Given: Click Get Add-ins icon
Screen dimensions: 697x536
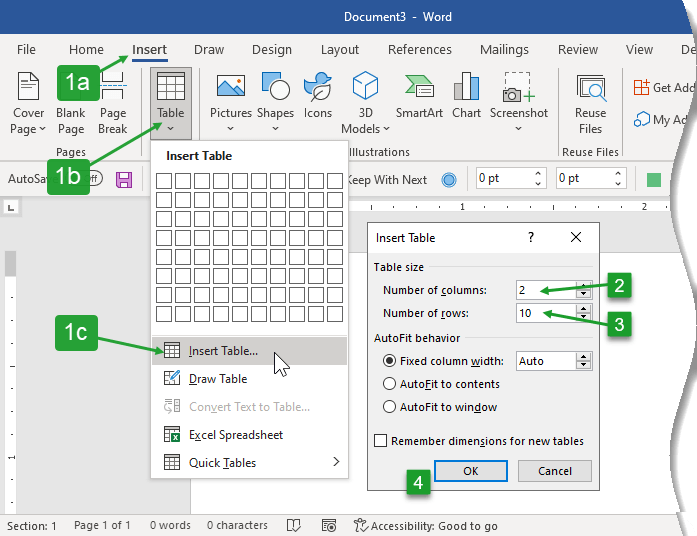Looking at the screenshot, I should 641,88.
